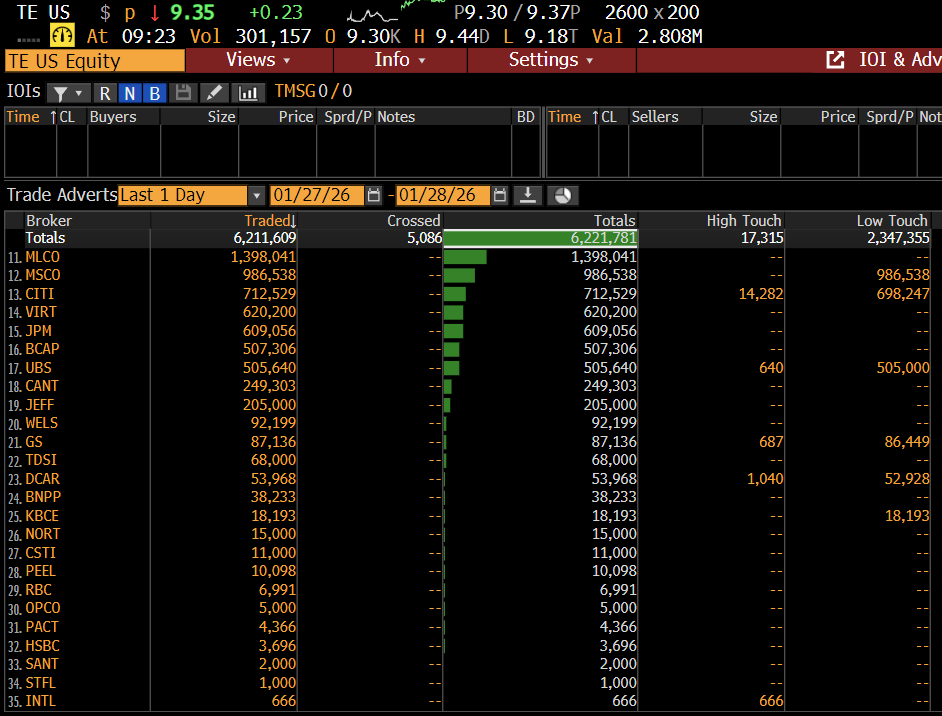Click the start date field 01/27/26
Viewport: 942px width, 716px height.
tap(317, 195)
